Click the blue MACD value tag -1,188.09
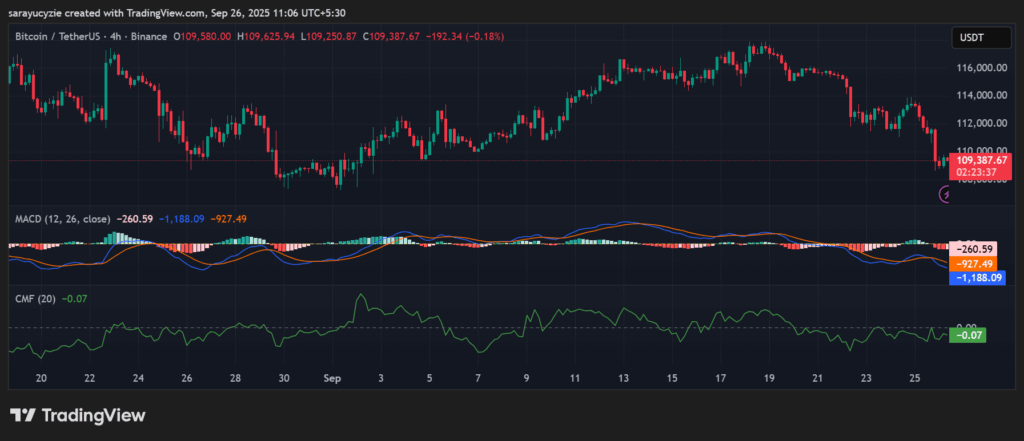 tap(979, 278)
